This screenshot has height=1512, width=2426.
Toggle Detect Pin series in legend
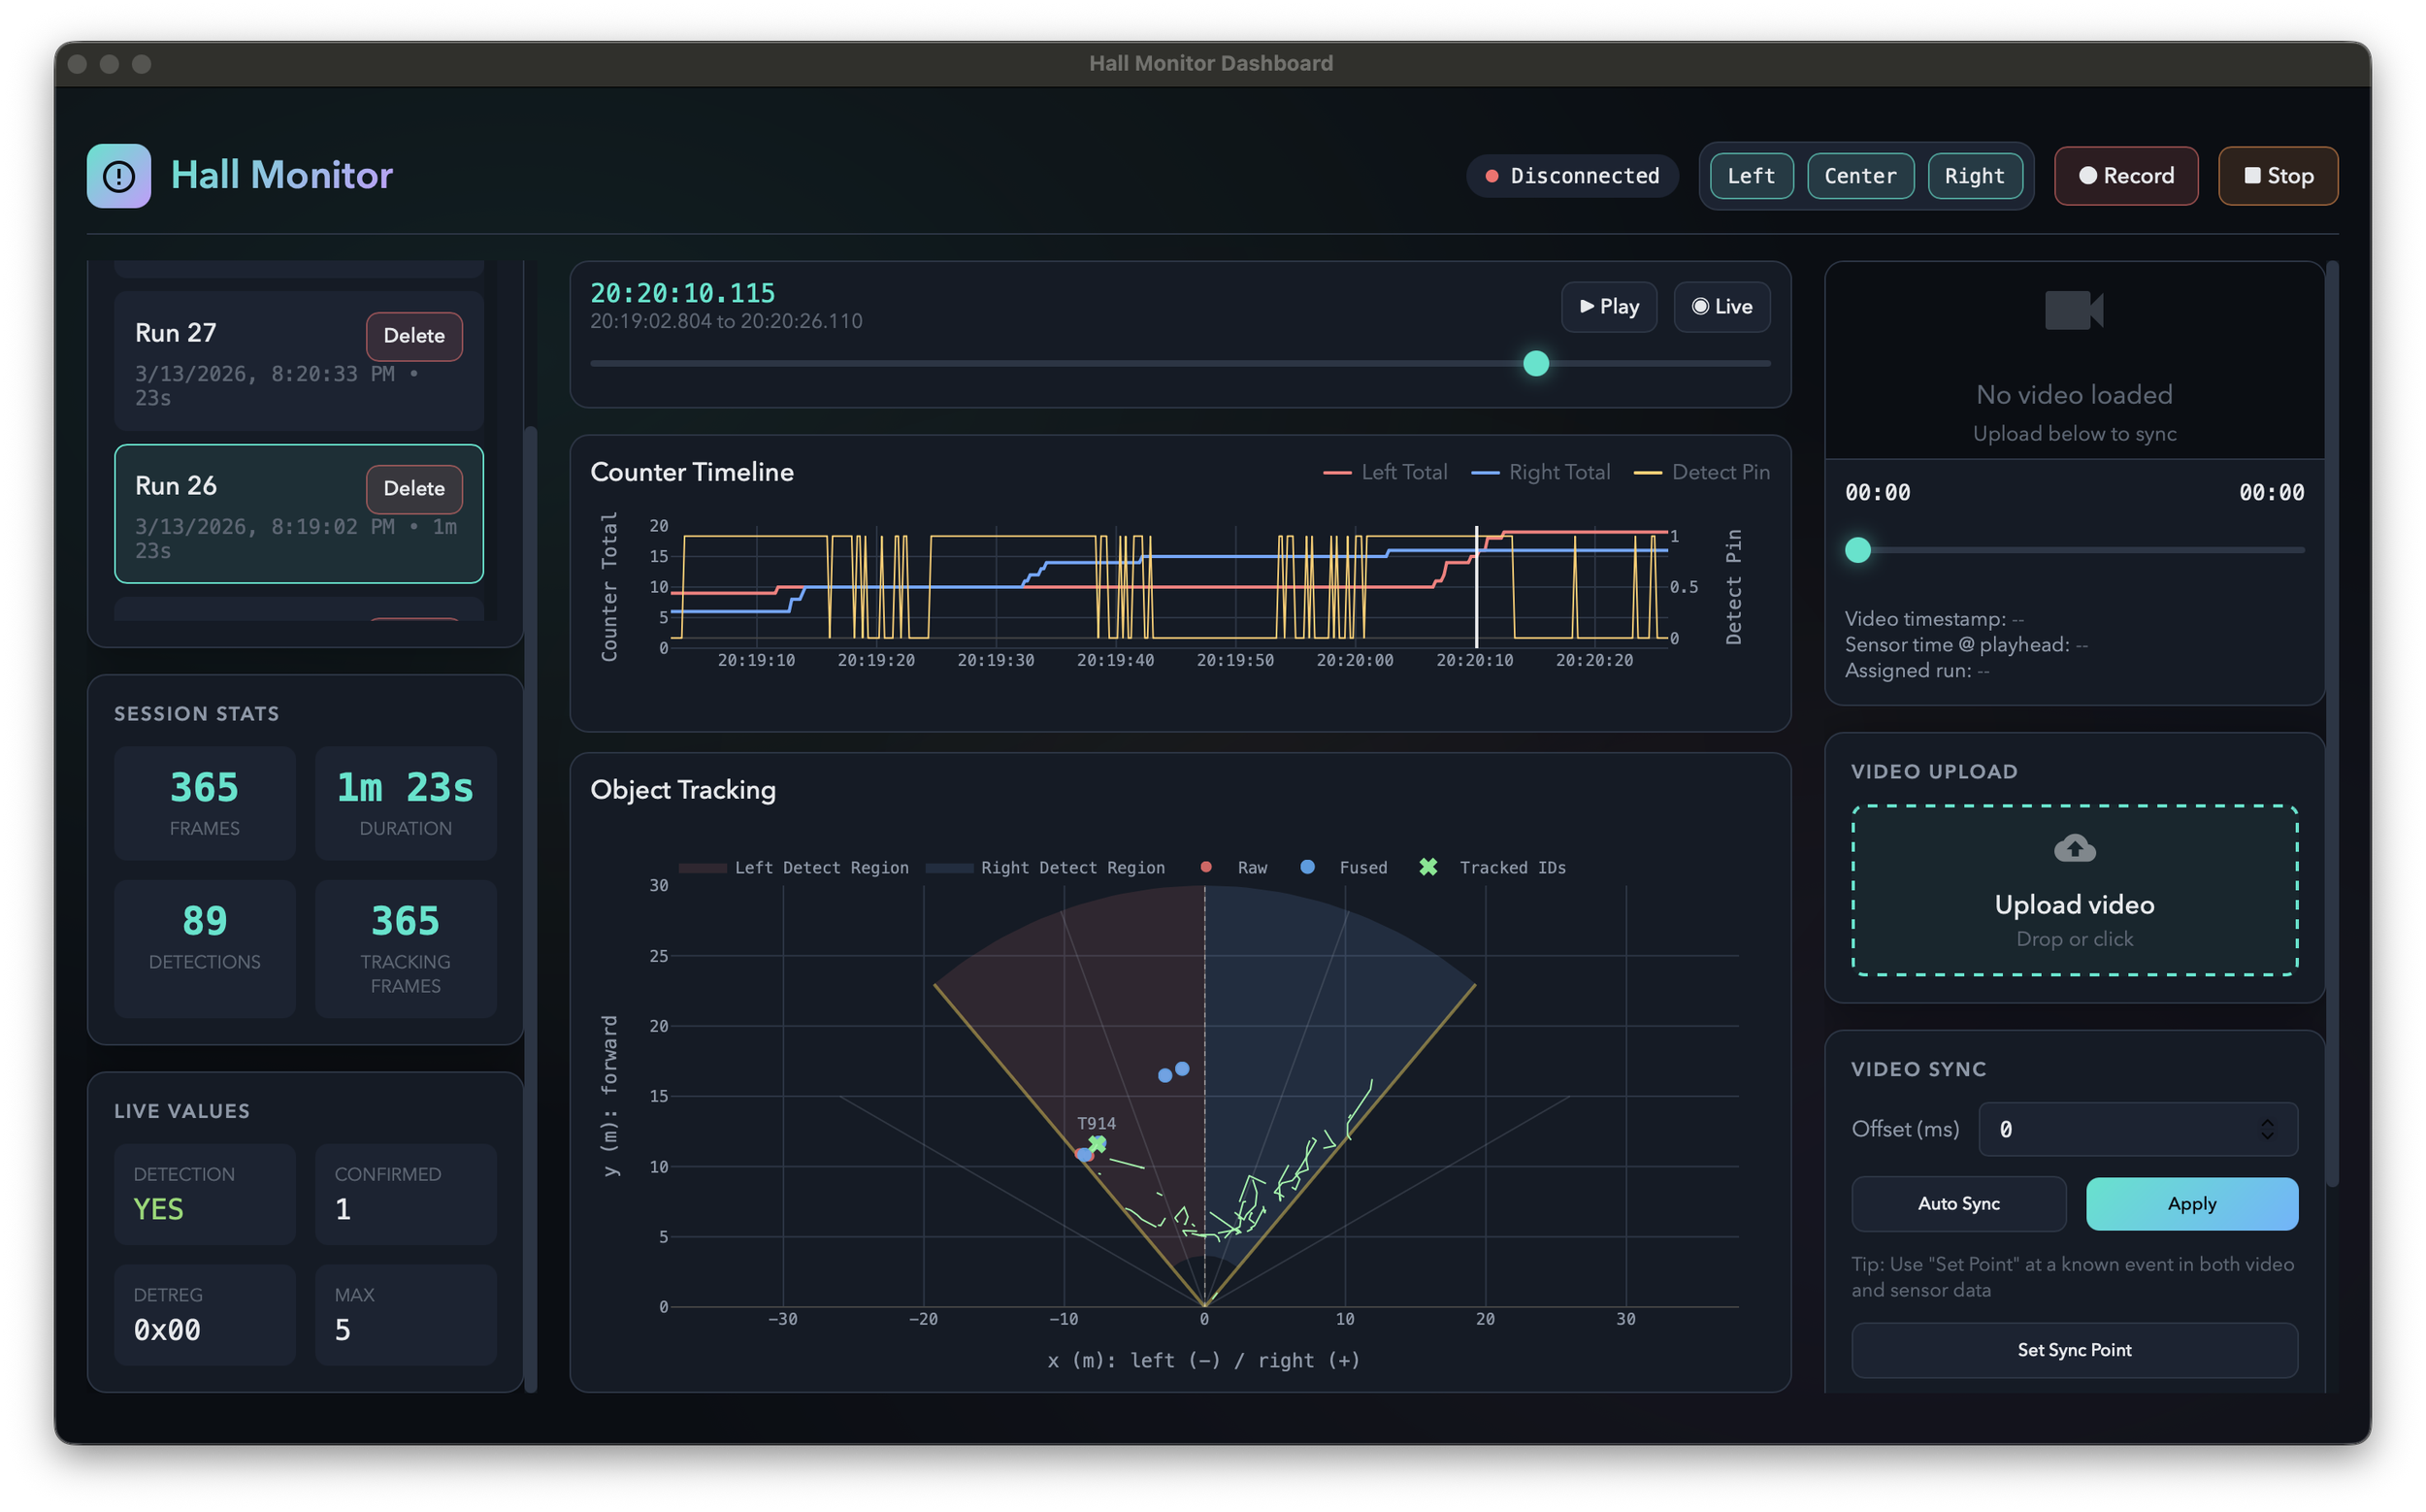(1702, 472)
